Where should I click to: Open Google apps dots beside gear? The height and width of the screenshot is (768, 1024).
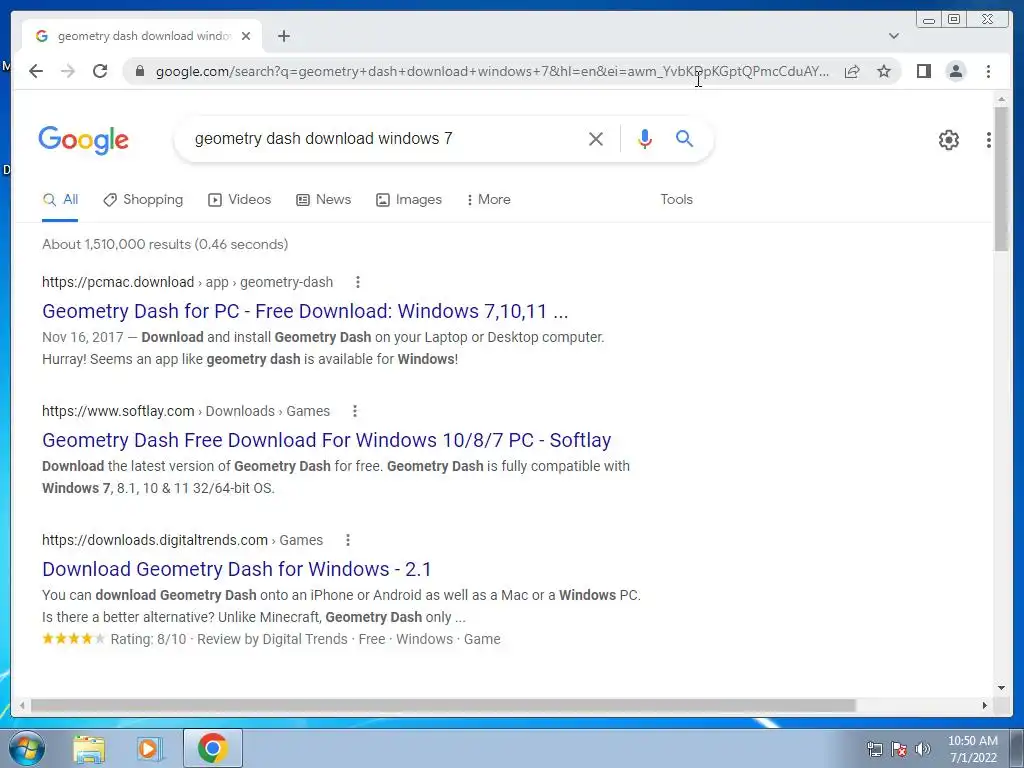click(x=989, y=139)
